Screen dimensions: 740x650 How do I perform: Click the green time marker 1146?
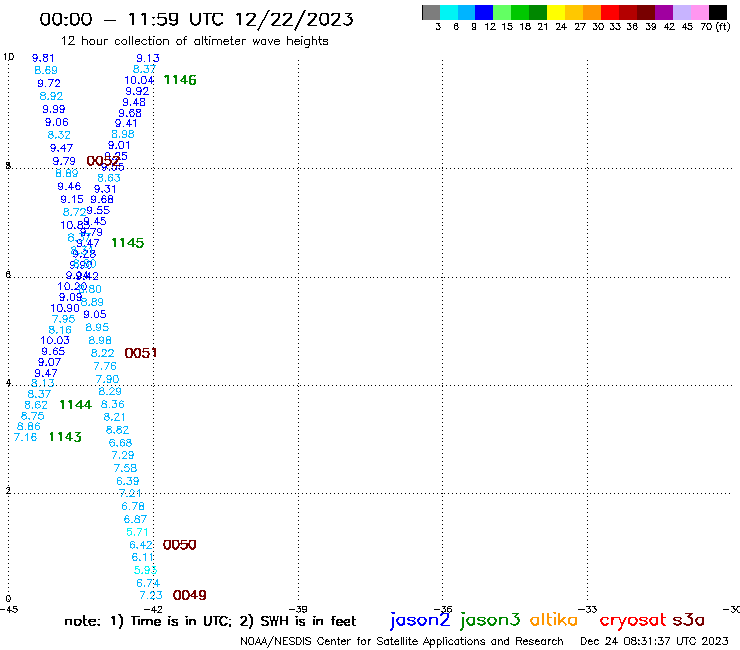click(180, 80)
